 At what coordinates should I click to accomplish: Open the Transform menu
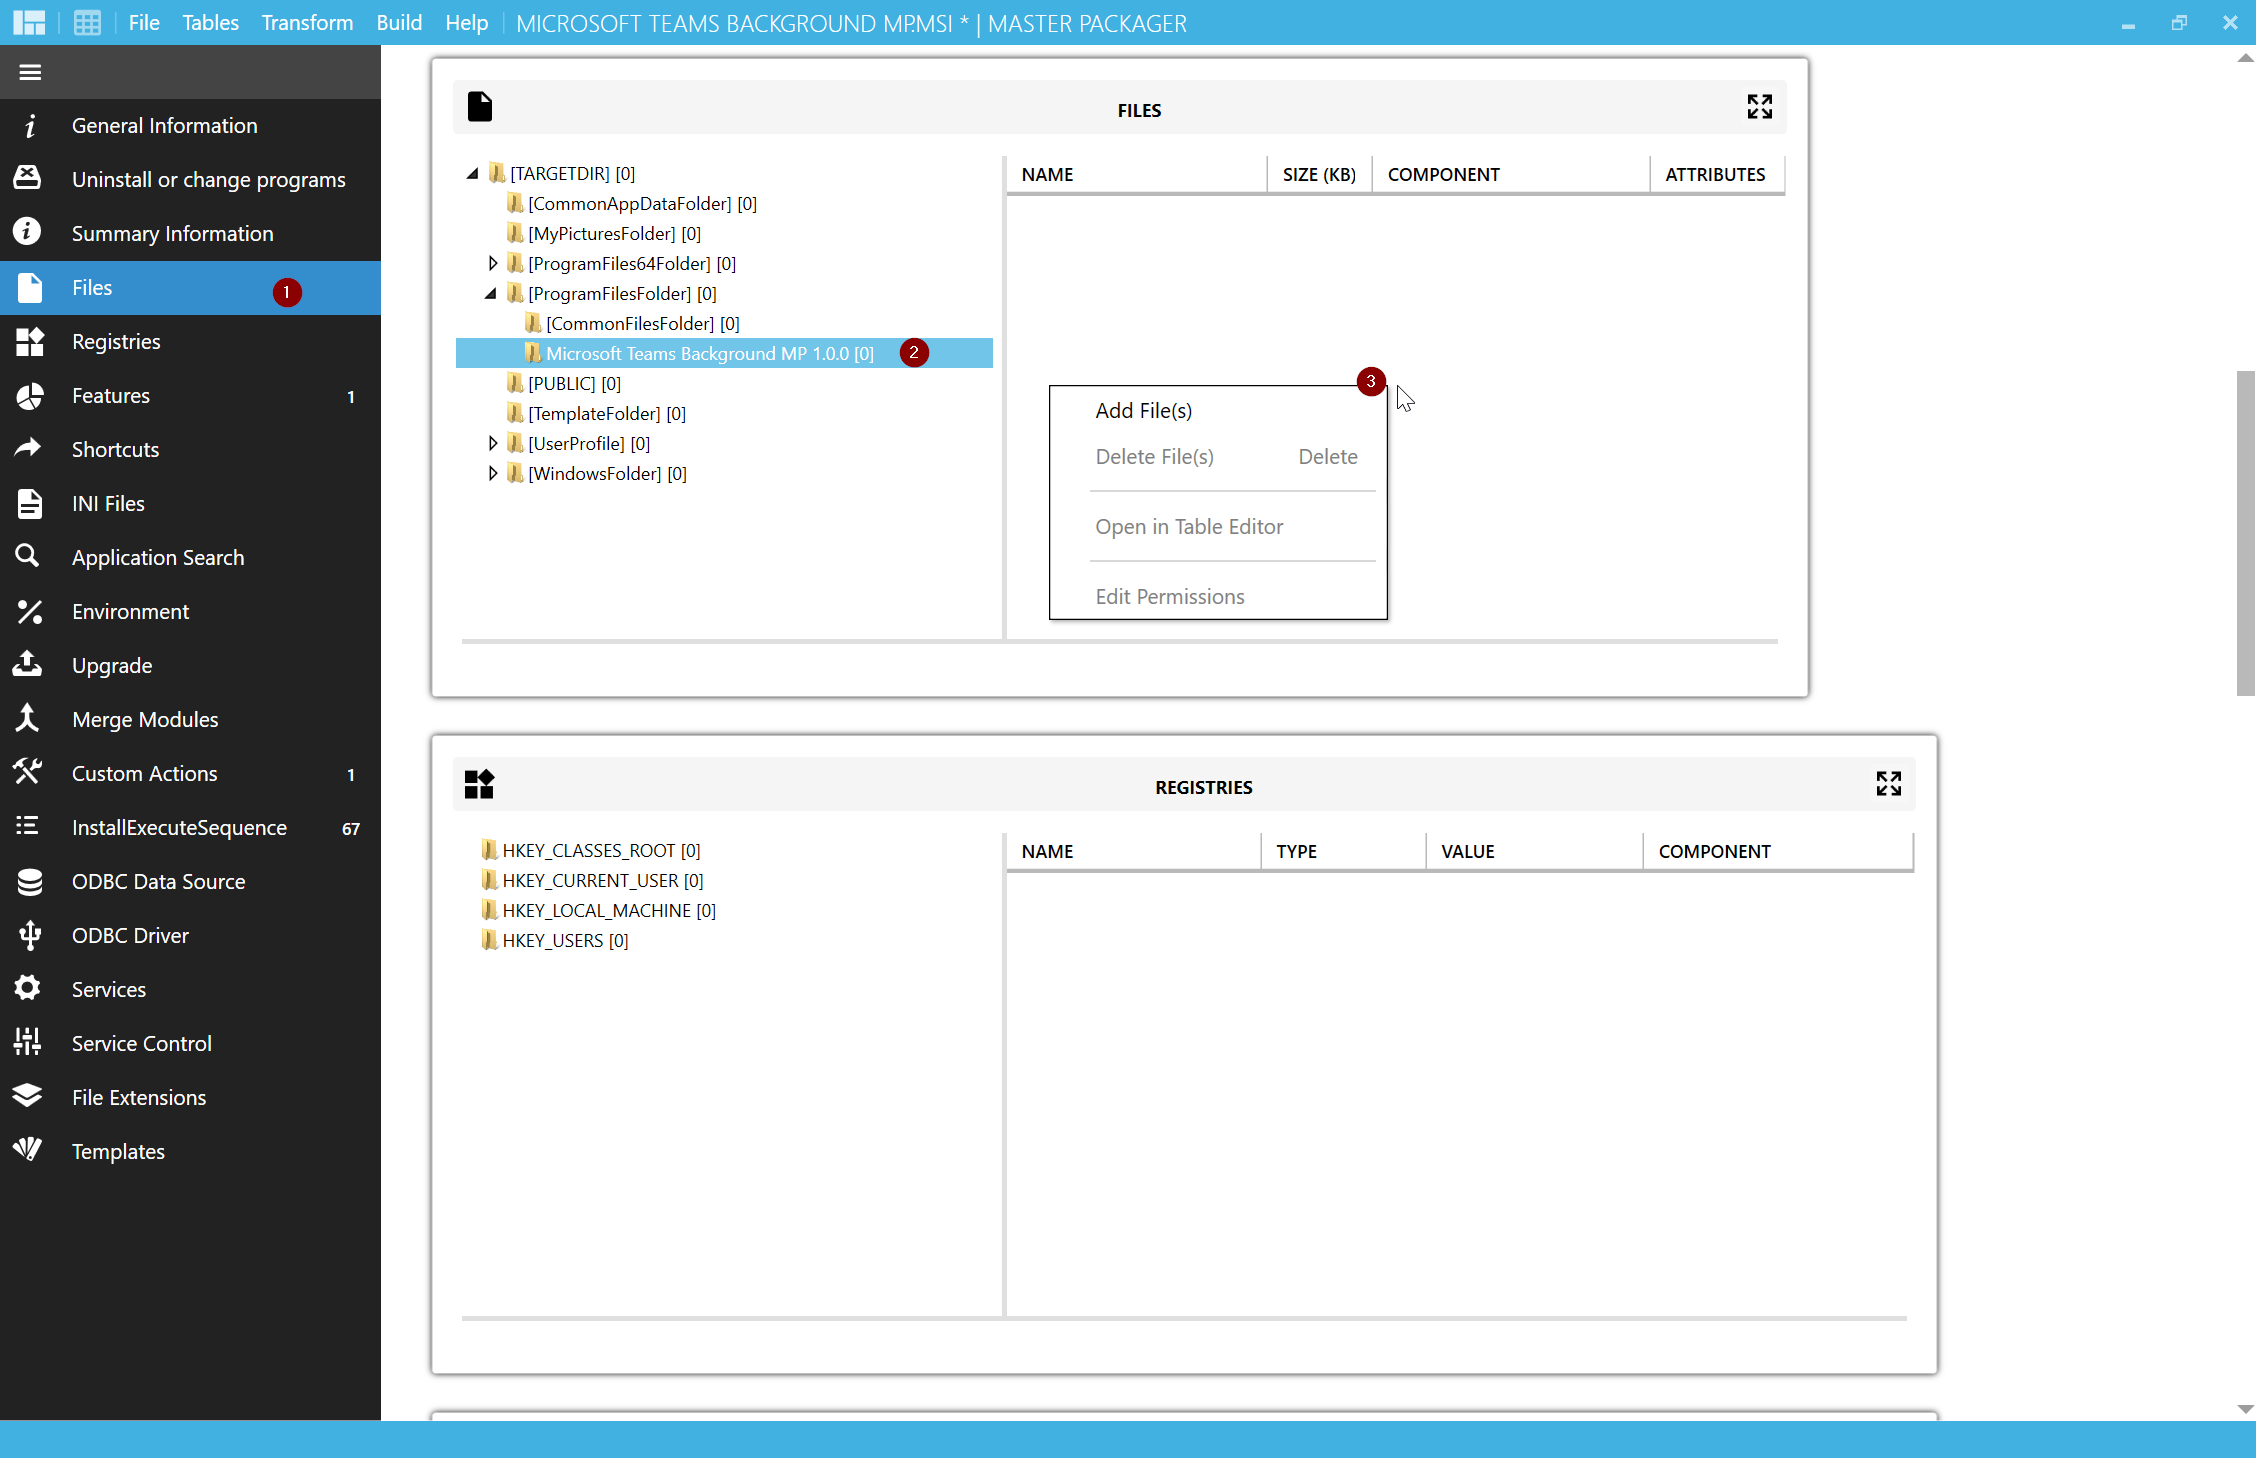tap(307, 22)
